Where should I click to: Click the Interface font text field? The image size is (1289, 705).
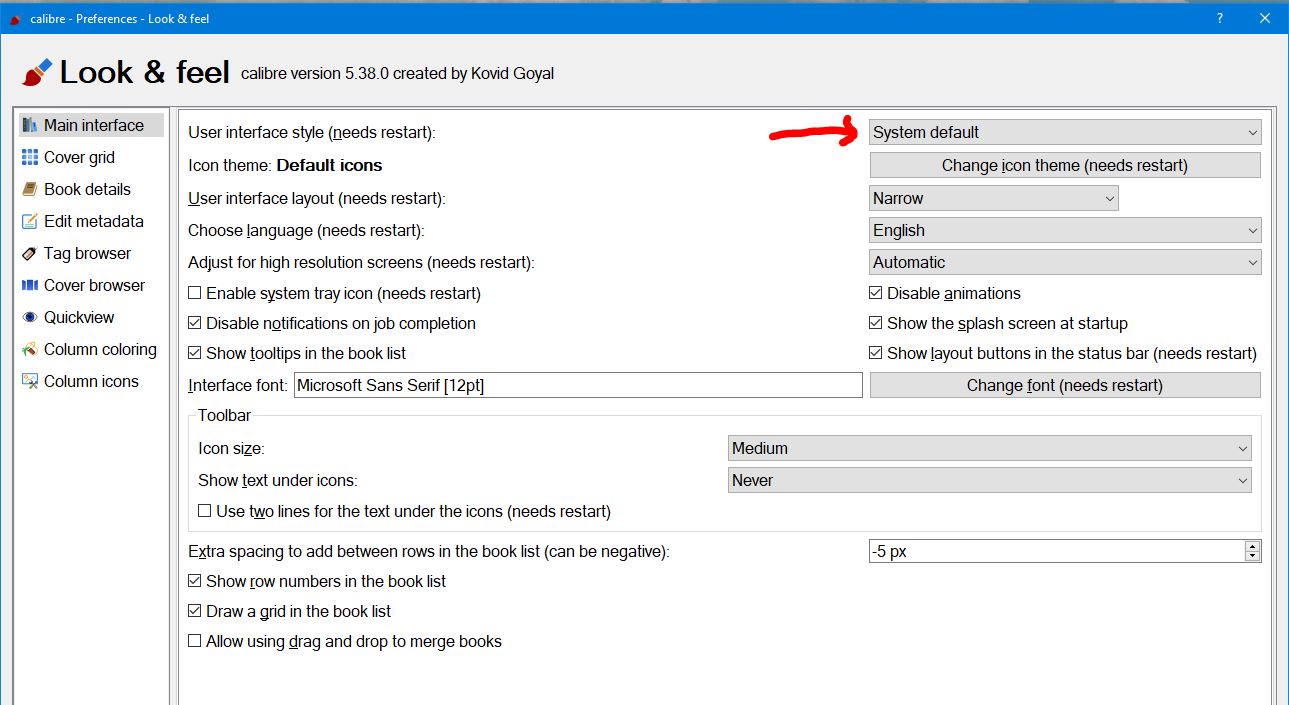click(577, 385)
